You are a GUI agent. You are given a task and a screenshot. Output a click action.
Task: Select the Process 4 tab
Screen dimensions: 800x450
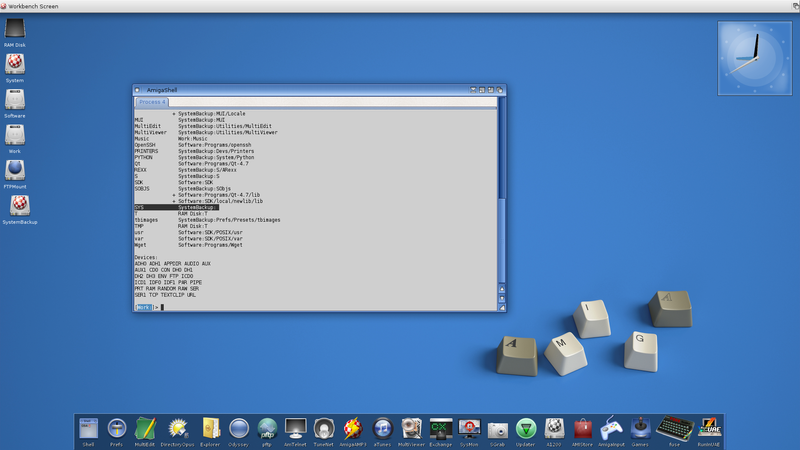152,102
